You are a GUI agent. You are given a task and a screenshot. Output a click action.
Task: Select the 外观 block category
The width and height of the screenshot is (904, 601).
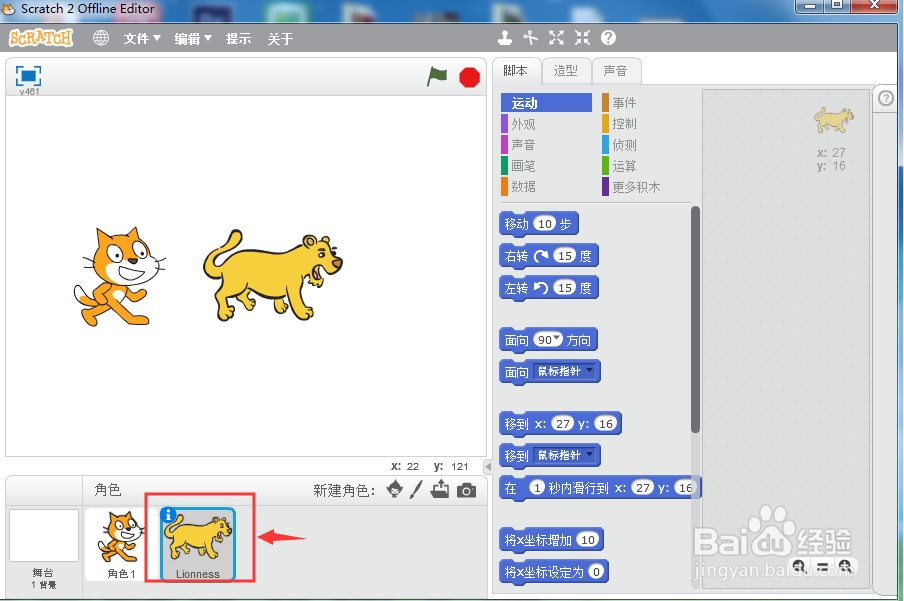[x=546, y=124]
